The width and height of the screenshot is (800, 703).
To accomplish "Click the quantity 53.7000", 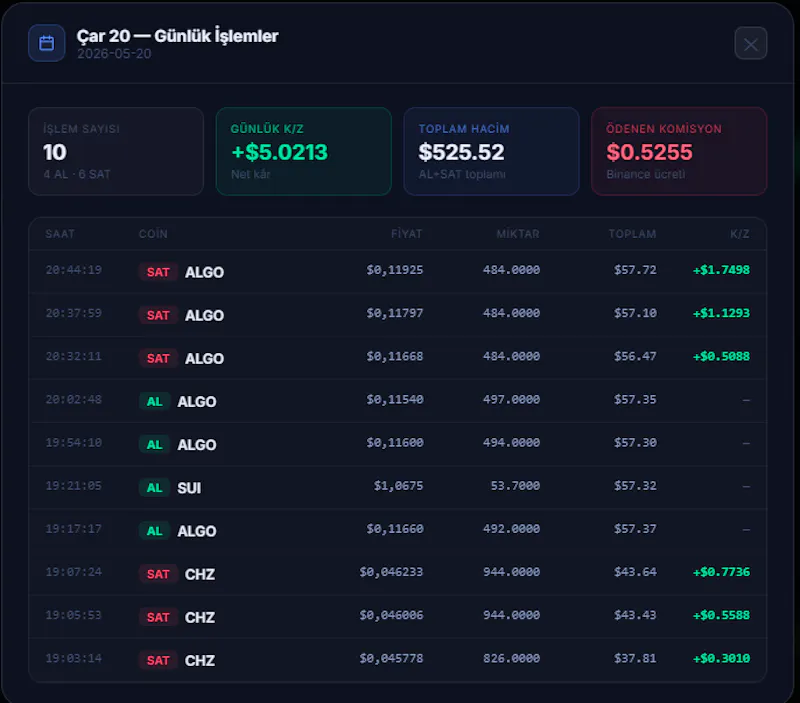I will pos(515,486).
